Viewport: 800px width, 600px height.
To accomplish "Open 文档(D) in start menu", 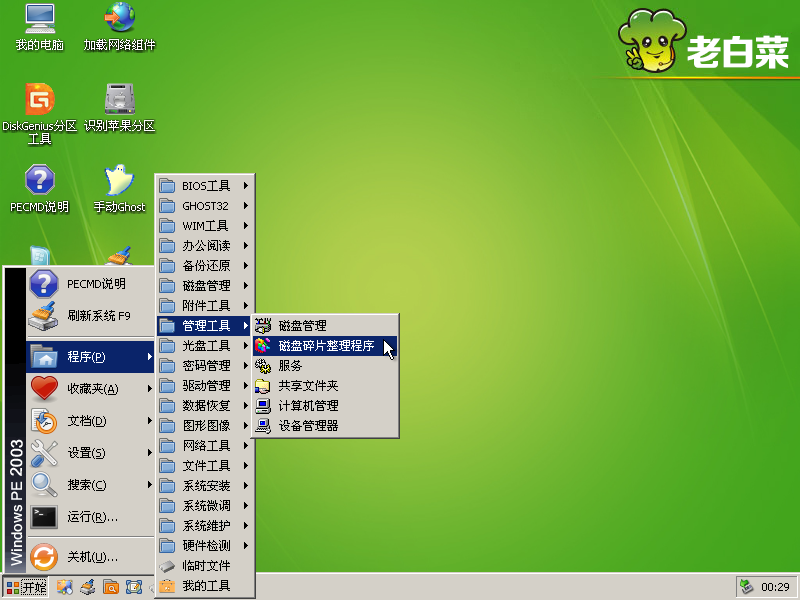I will click(90, 421).
